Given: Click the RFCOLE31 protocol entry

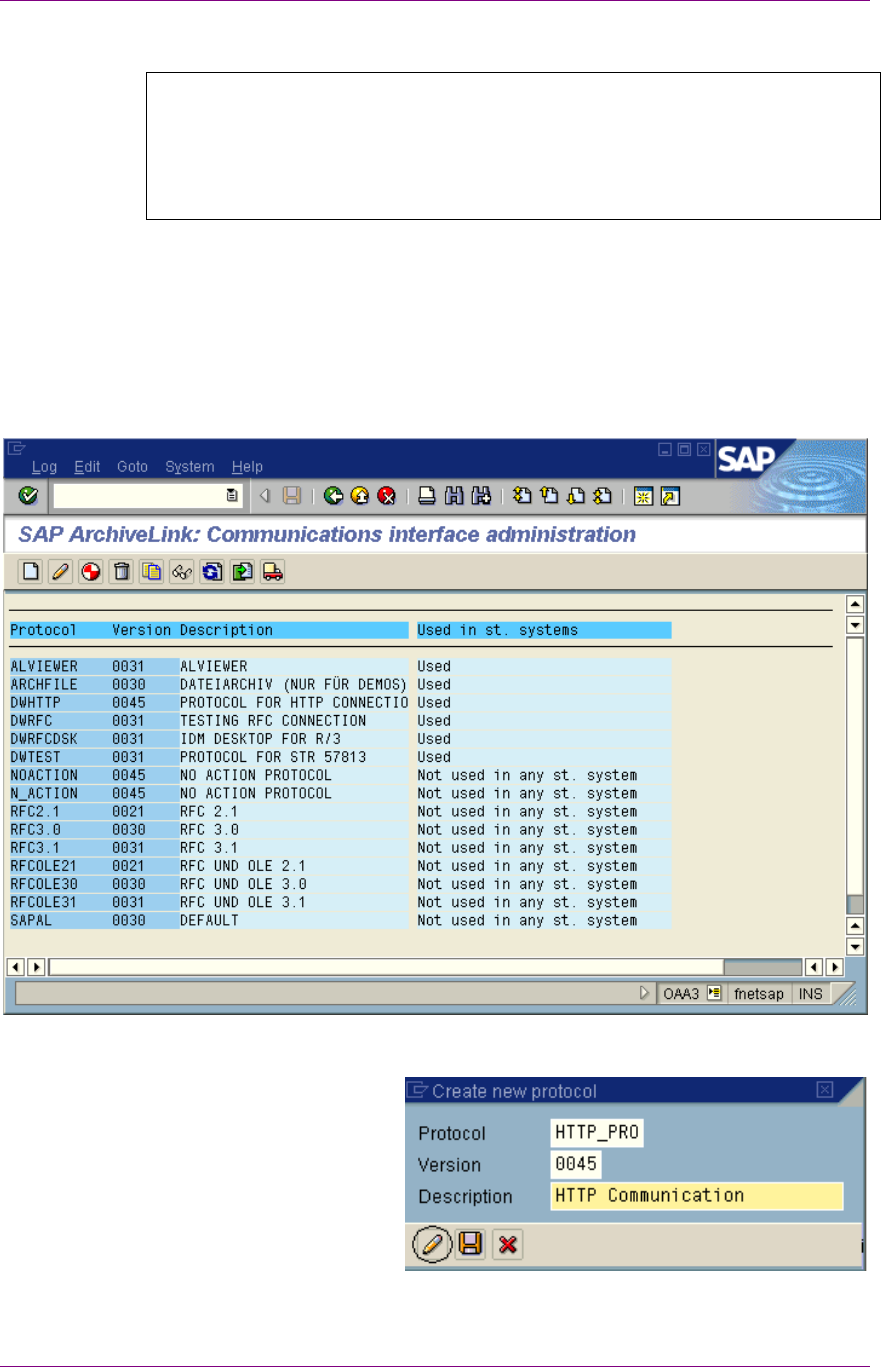Looking at the screenshot, I should pos(44,903).
